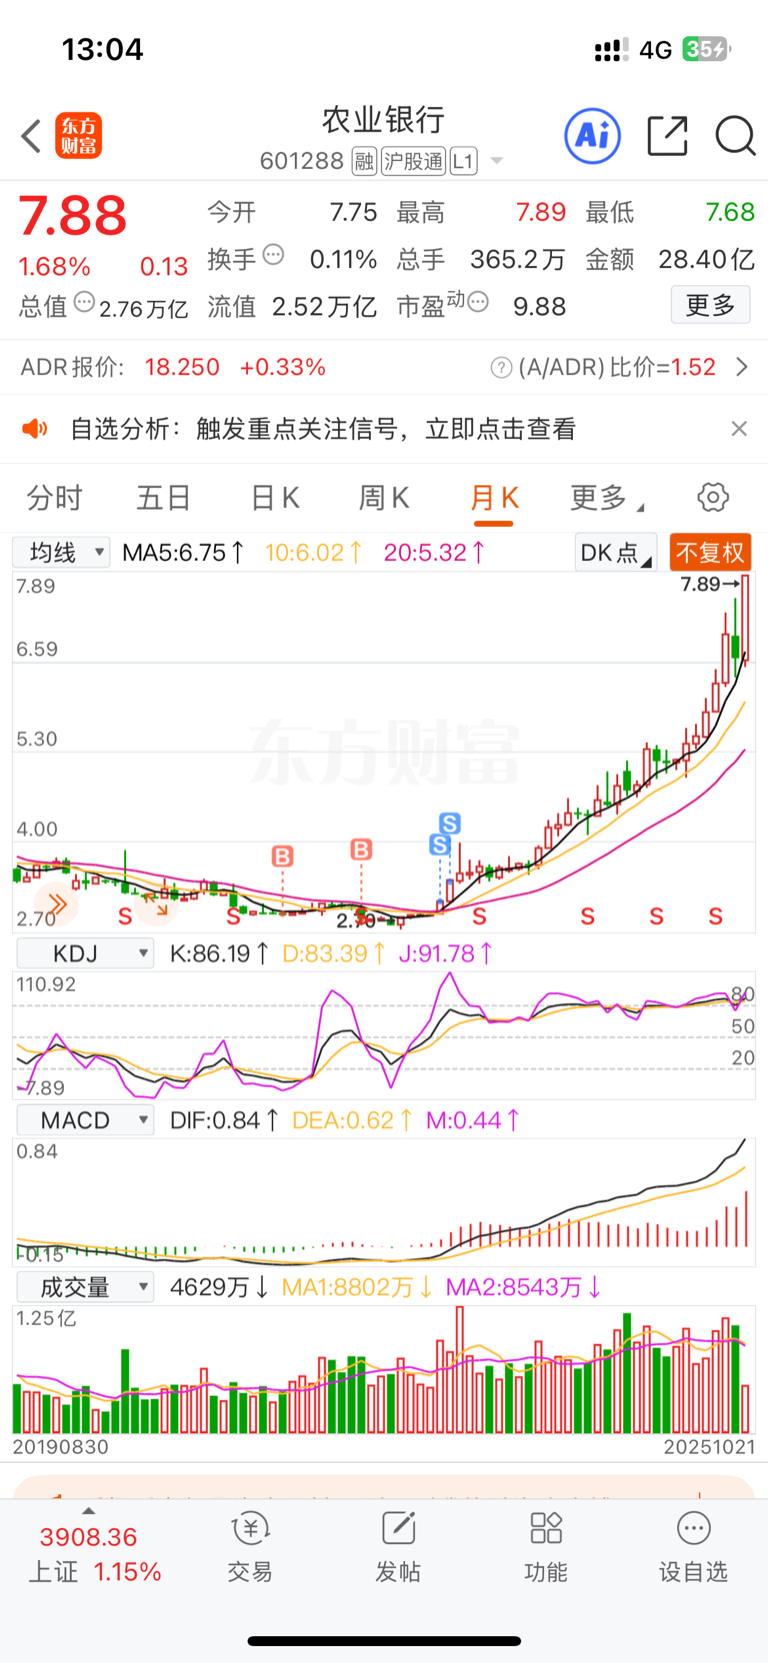Open chart settings gear icon
Viewport: 768px width, 1663px height.
point(713,497)
